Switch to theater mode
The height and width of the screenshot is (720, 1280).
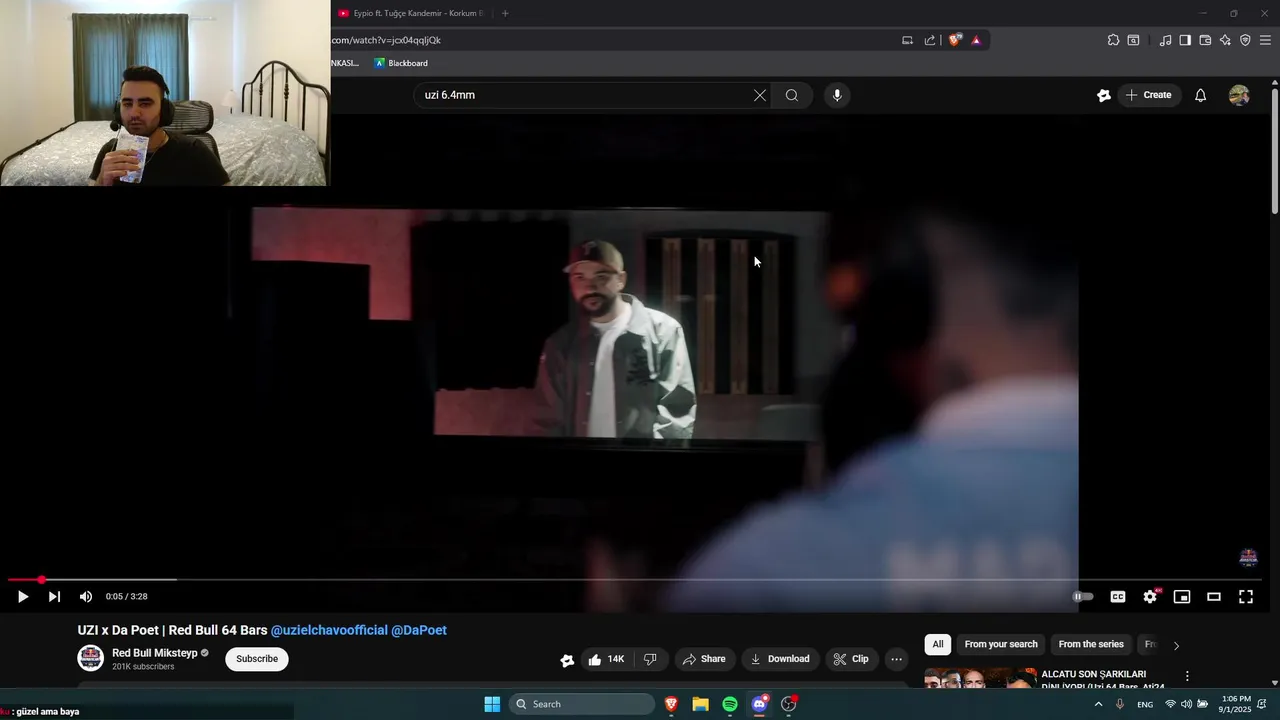pos(1214,597)
